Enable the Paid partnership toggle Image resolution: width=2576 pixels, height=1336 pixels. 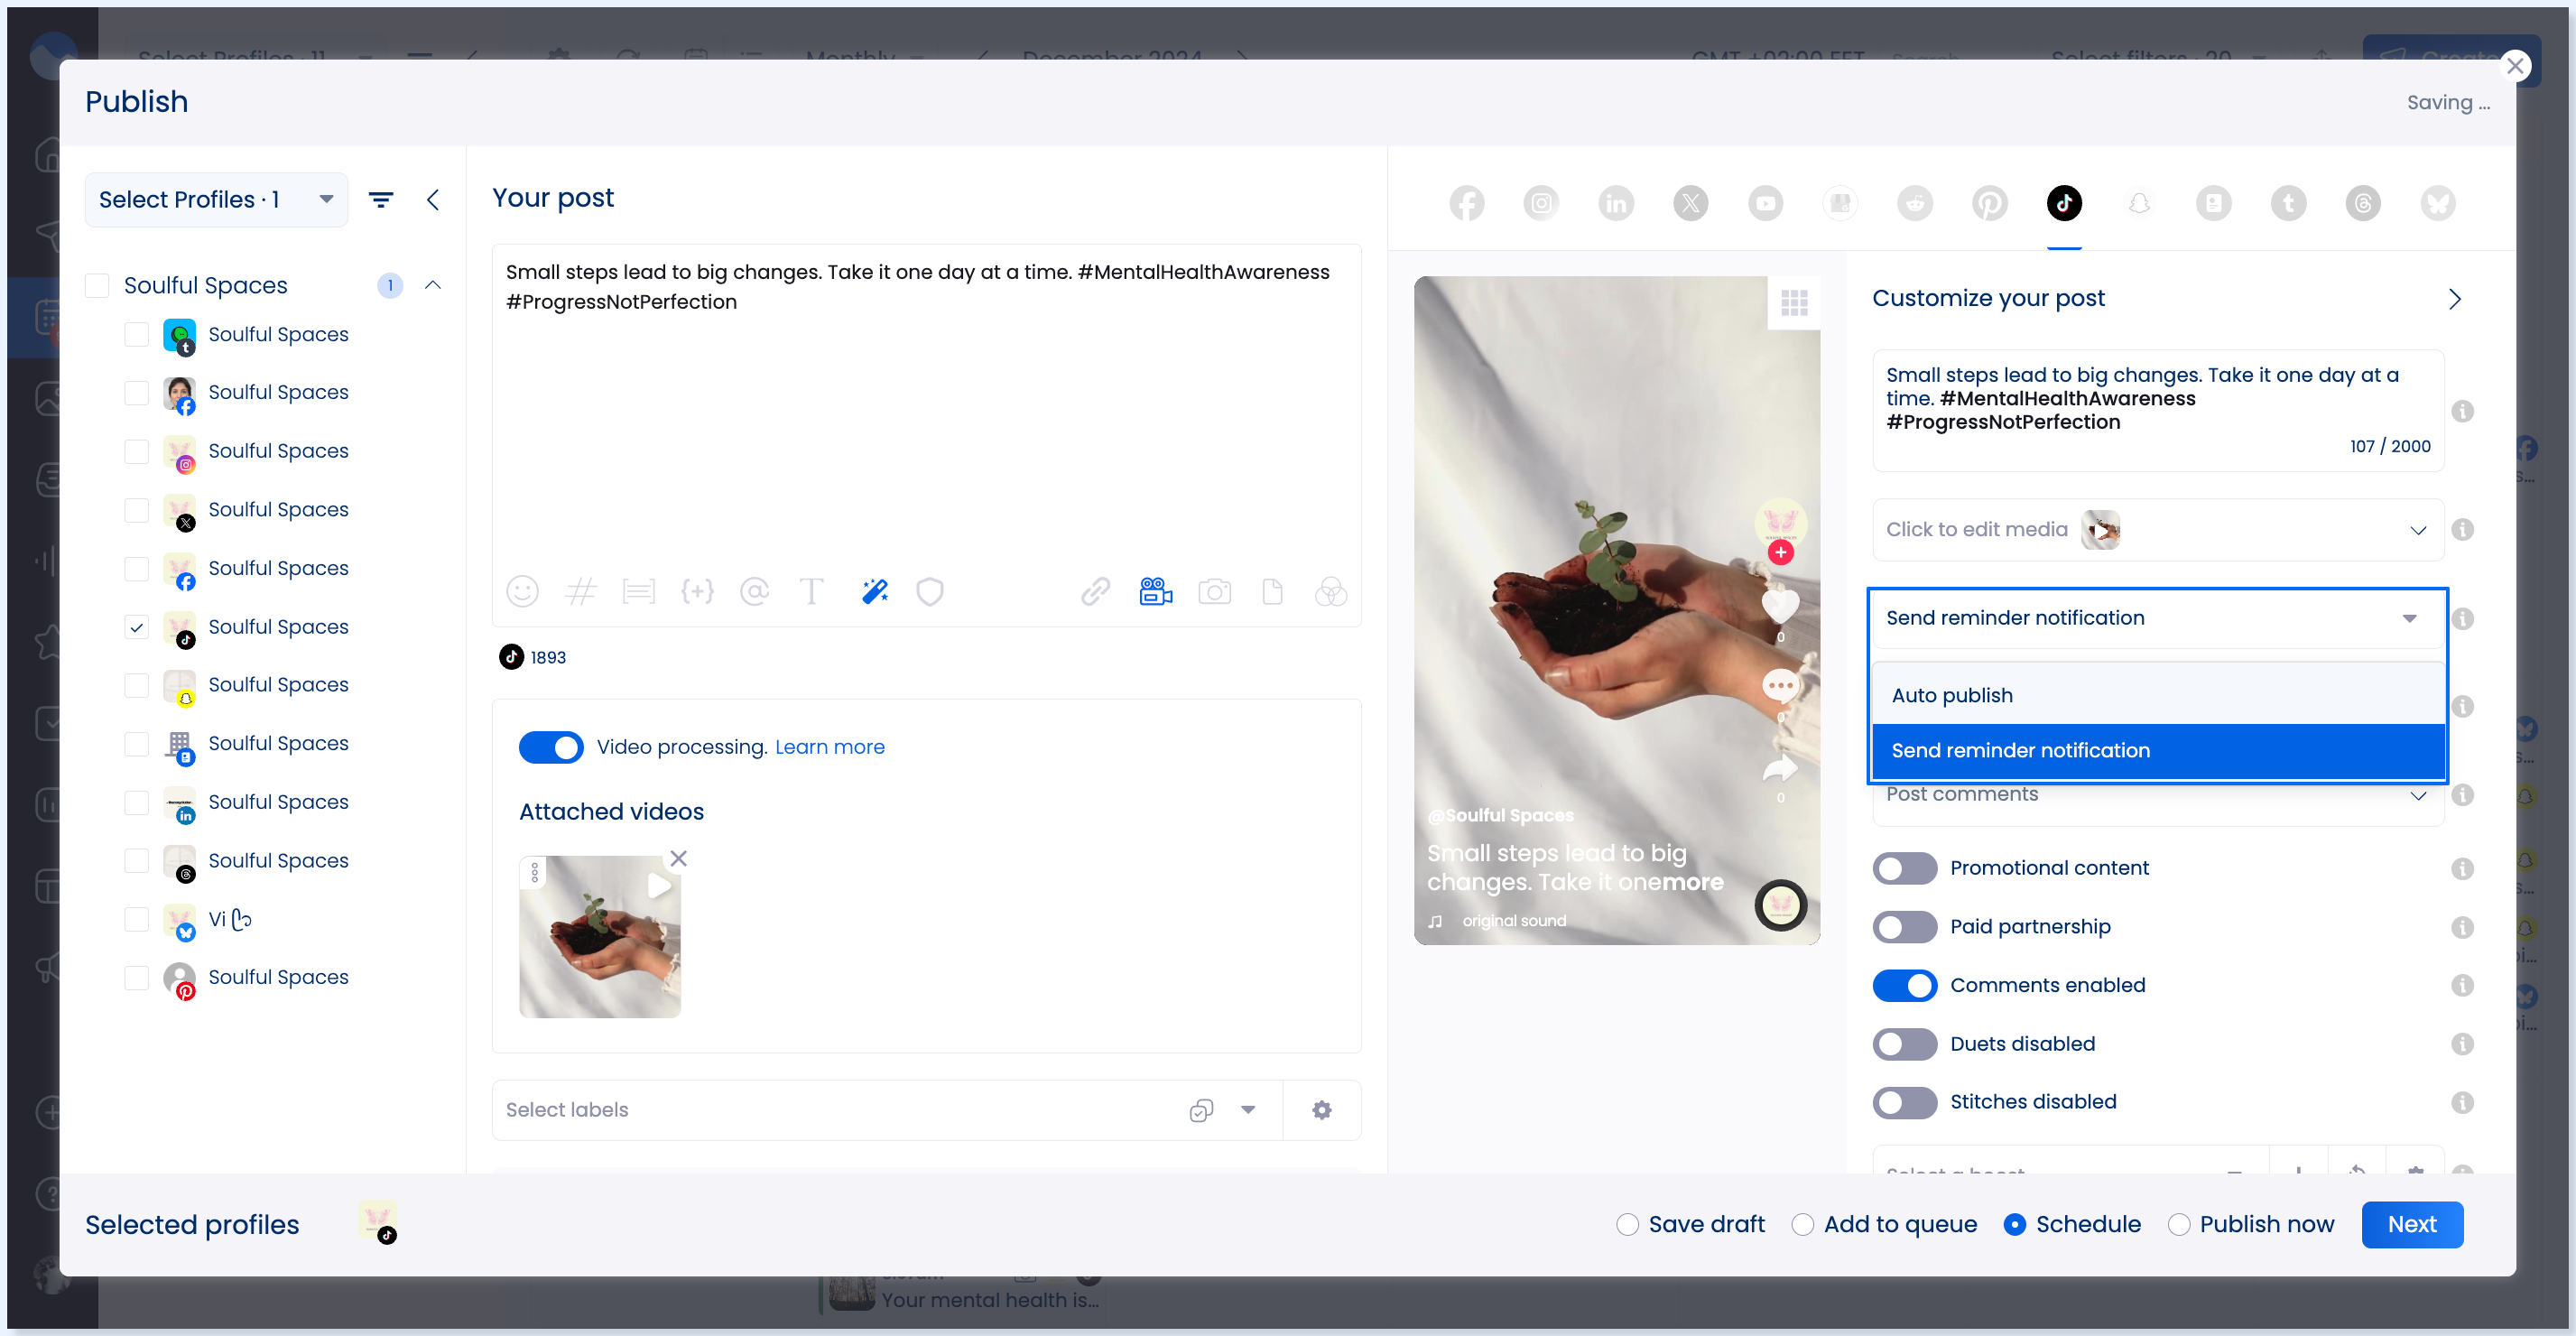click(x=1904, y=927)
